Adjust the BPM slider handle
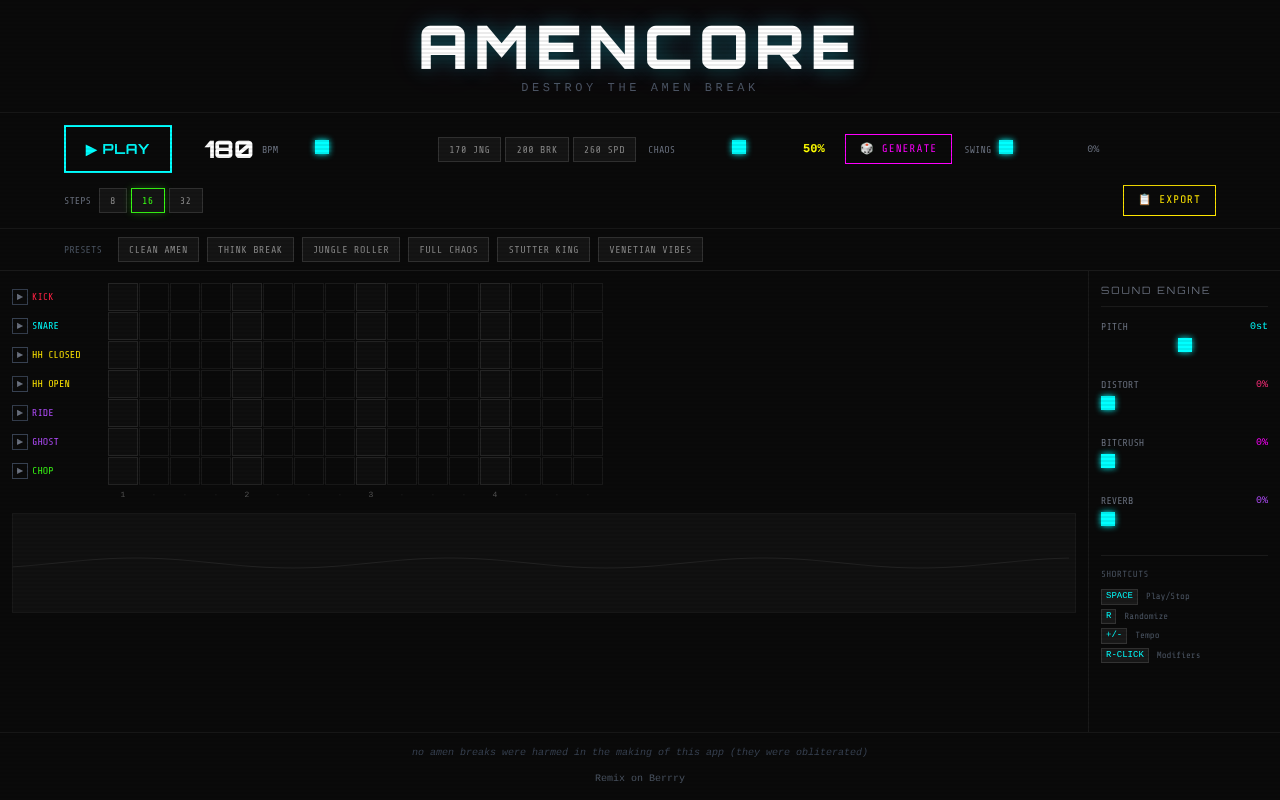The width and height of the screenshot is (1280, 800). (322, 147)
